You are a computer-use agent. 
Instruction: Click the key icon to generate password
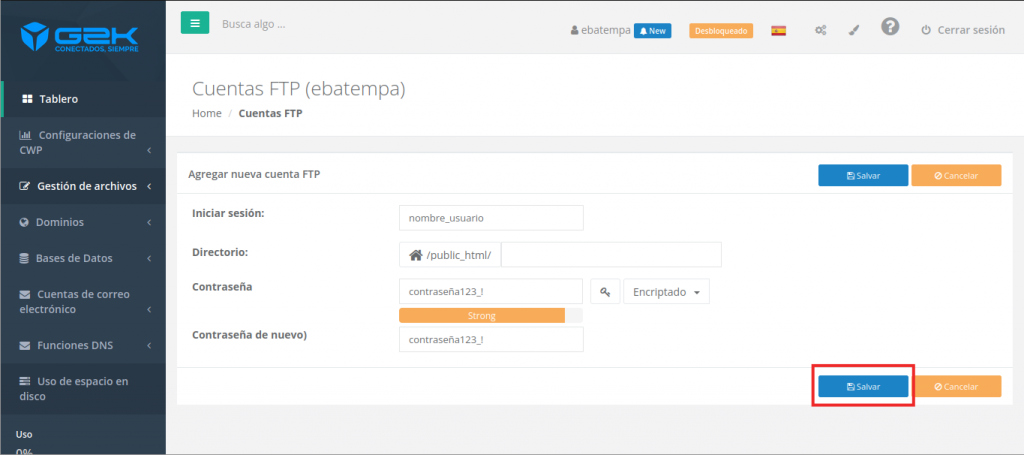[x=605, y=291]
